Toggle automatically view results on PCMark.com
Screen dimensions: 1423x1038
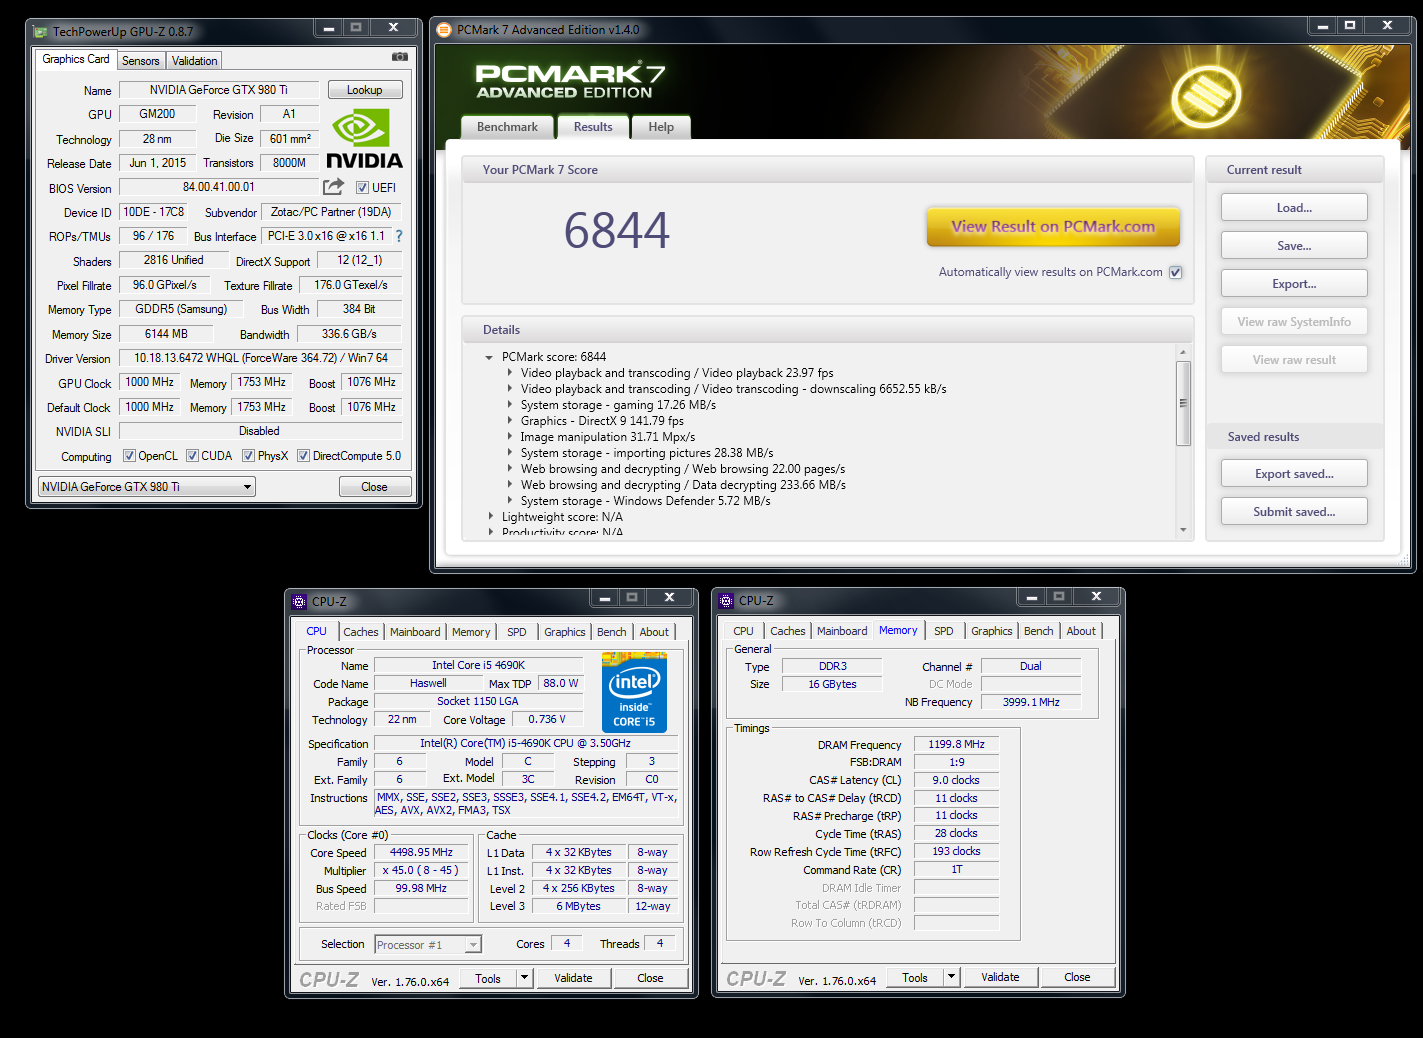(1175, 272)
